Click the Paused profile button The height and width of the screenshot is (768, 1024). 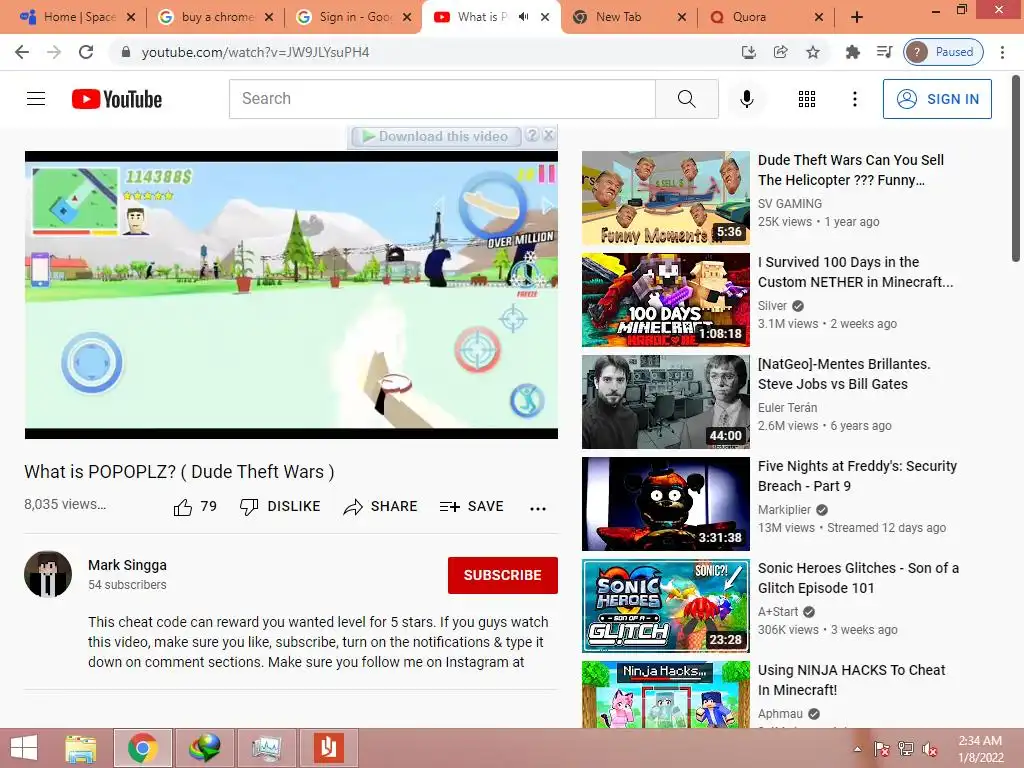(943, 52)
